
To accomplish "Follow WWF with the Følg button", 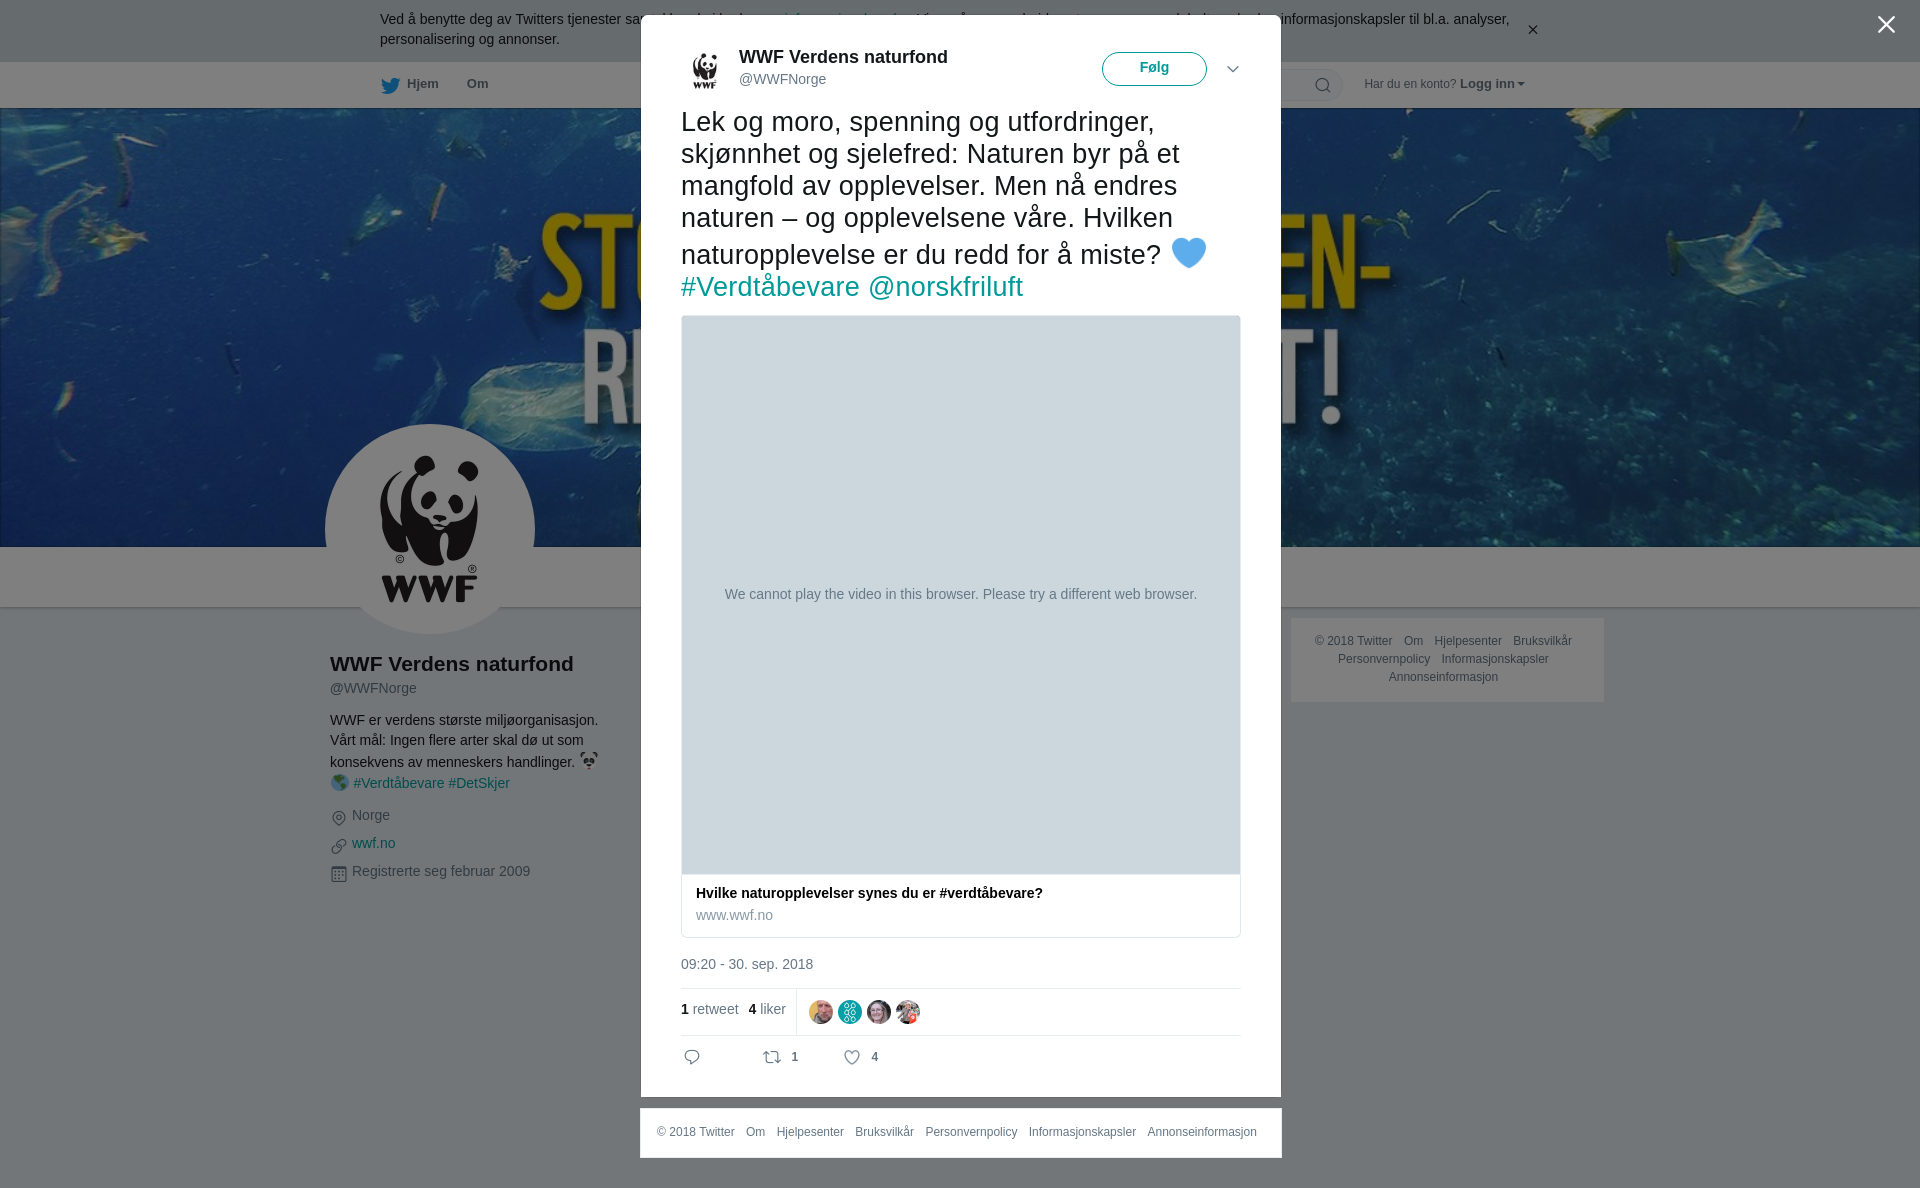I will [x=1154, y=69].
